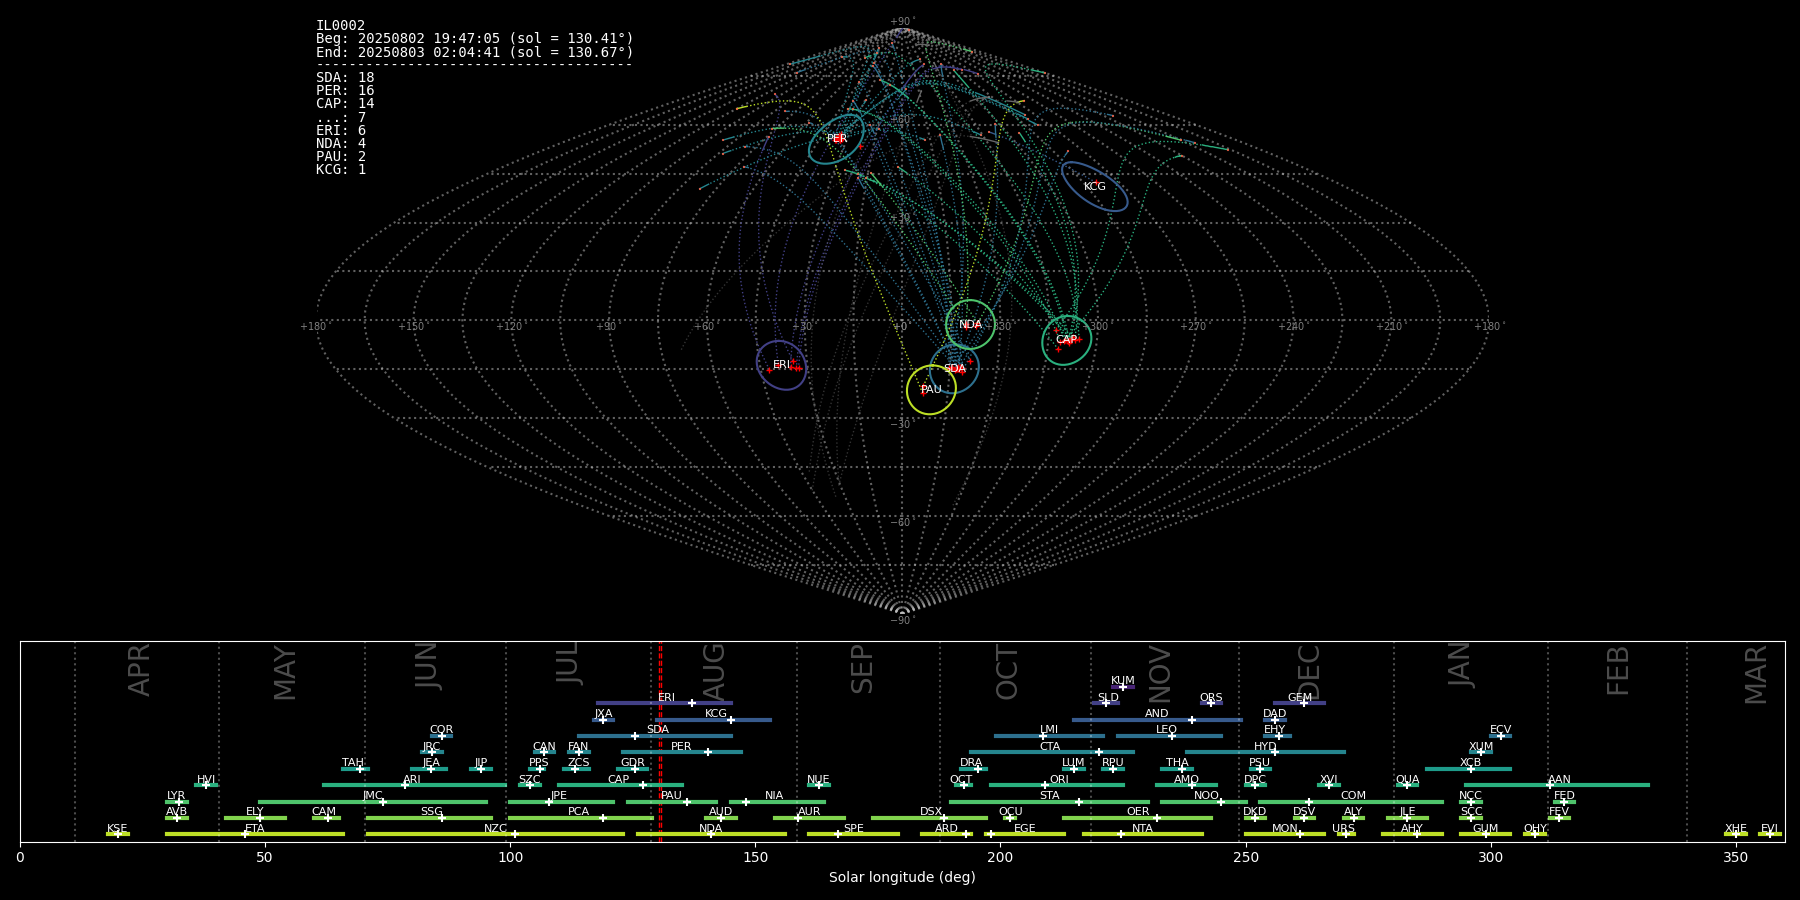
Task: Click the red dashed current-date line in the timeline
Action: pyautogui.click(x=660, y=741)
